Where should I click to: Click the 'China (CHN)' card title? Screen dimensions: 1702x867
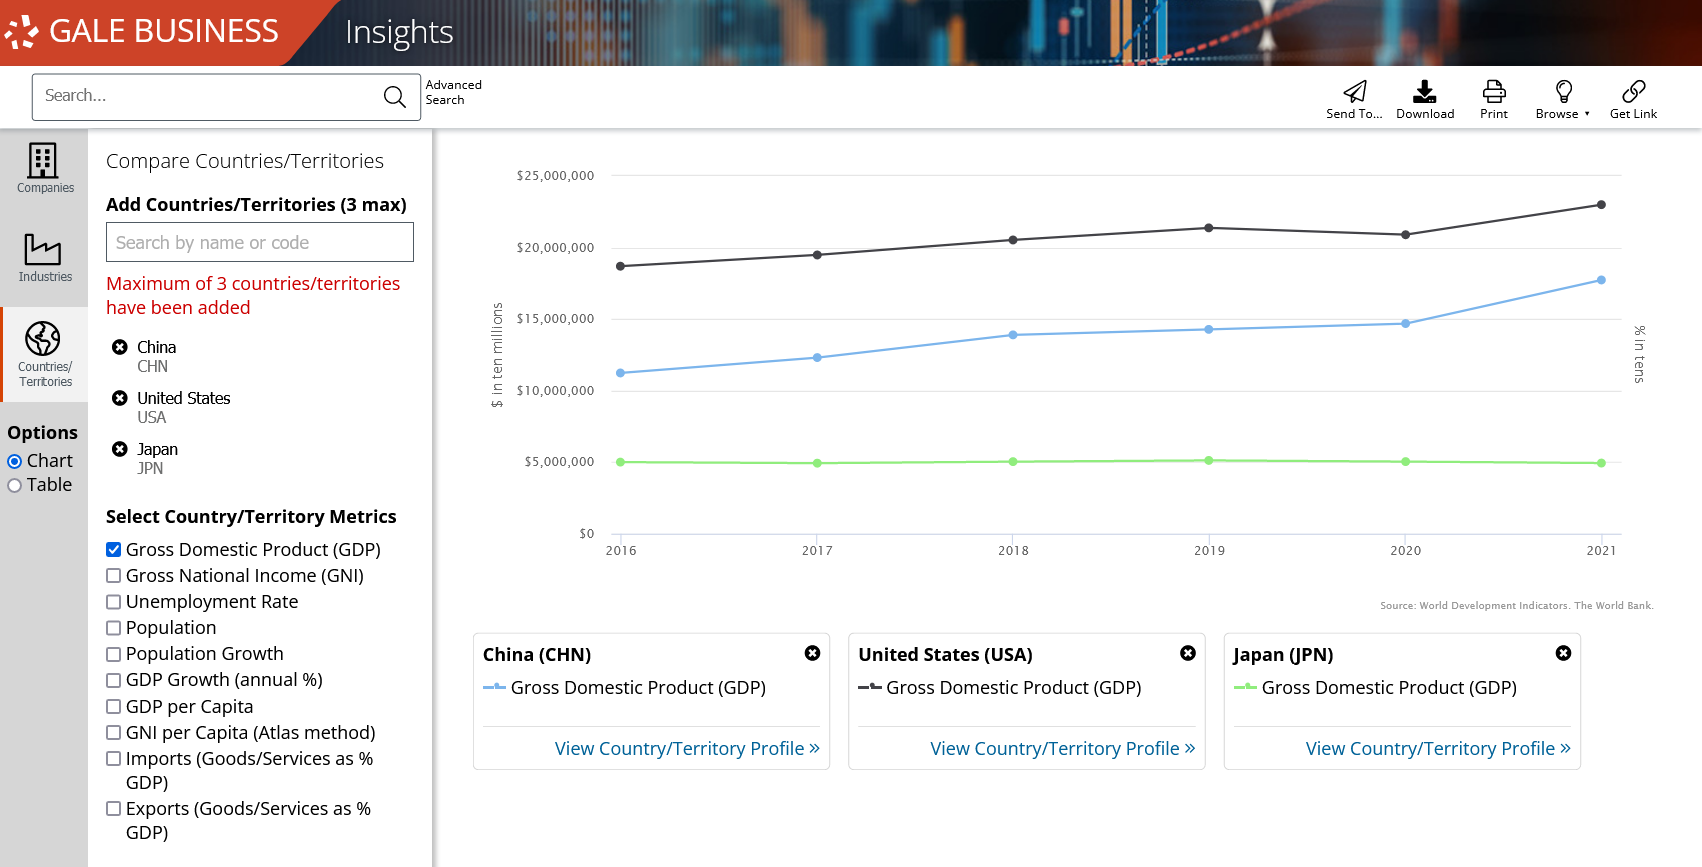[x=537, y=654]
